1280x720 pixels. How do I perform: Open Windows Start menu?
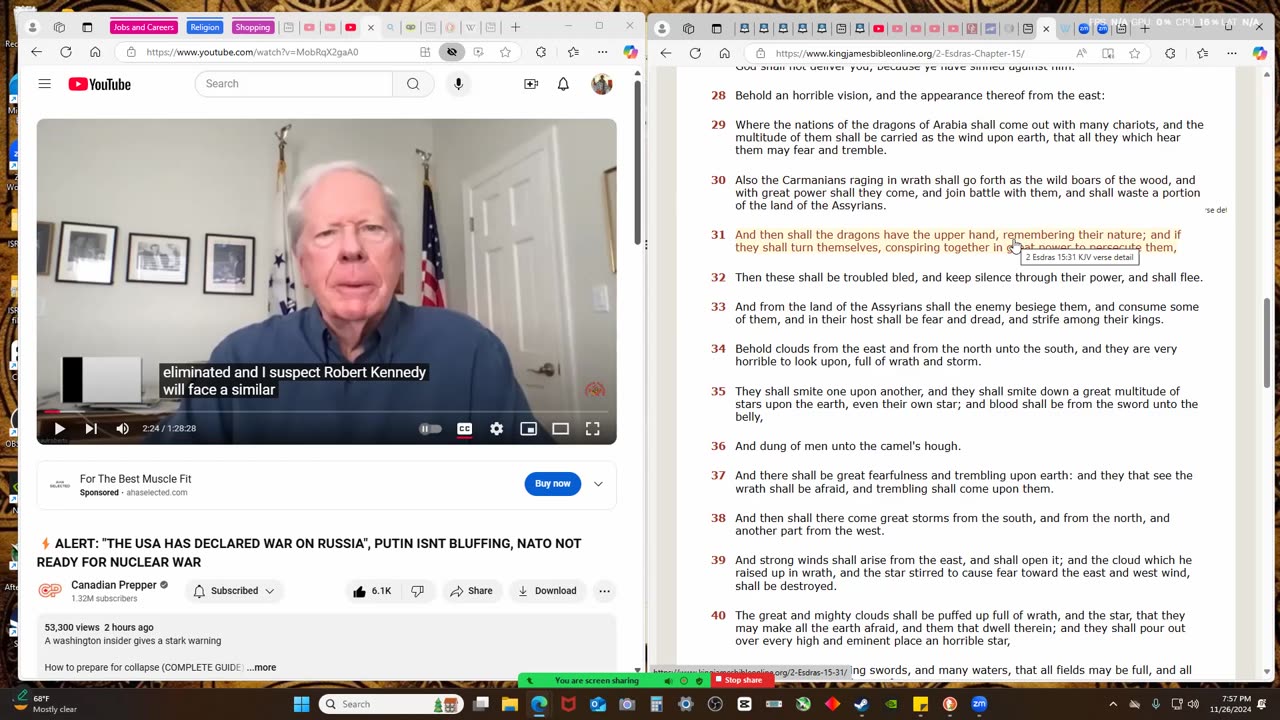[x=301, y=704]
